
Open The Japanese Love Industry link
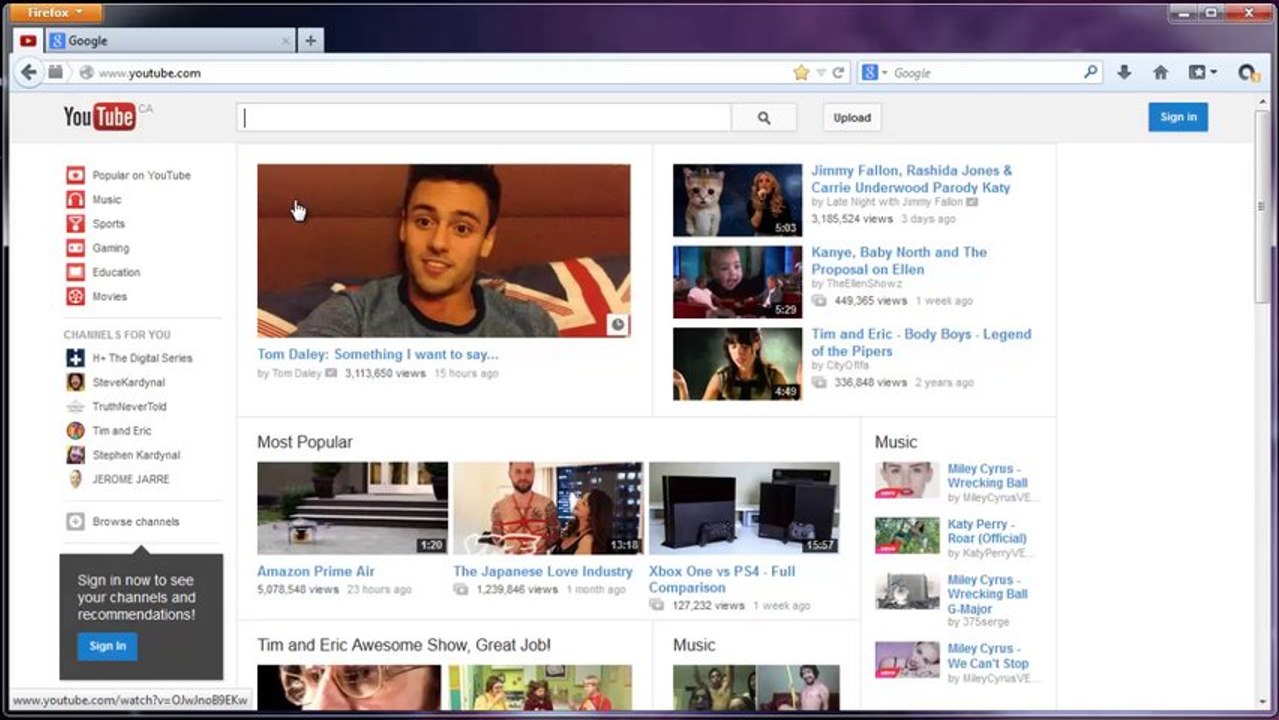[543, 571]
